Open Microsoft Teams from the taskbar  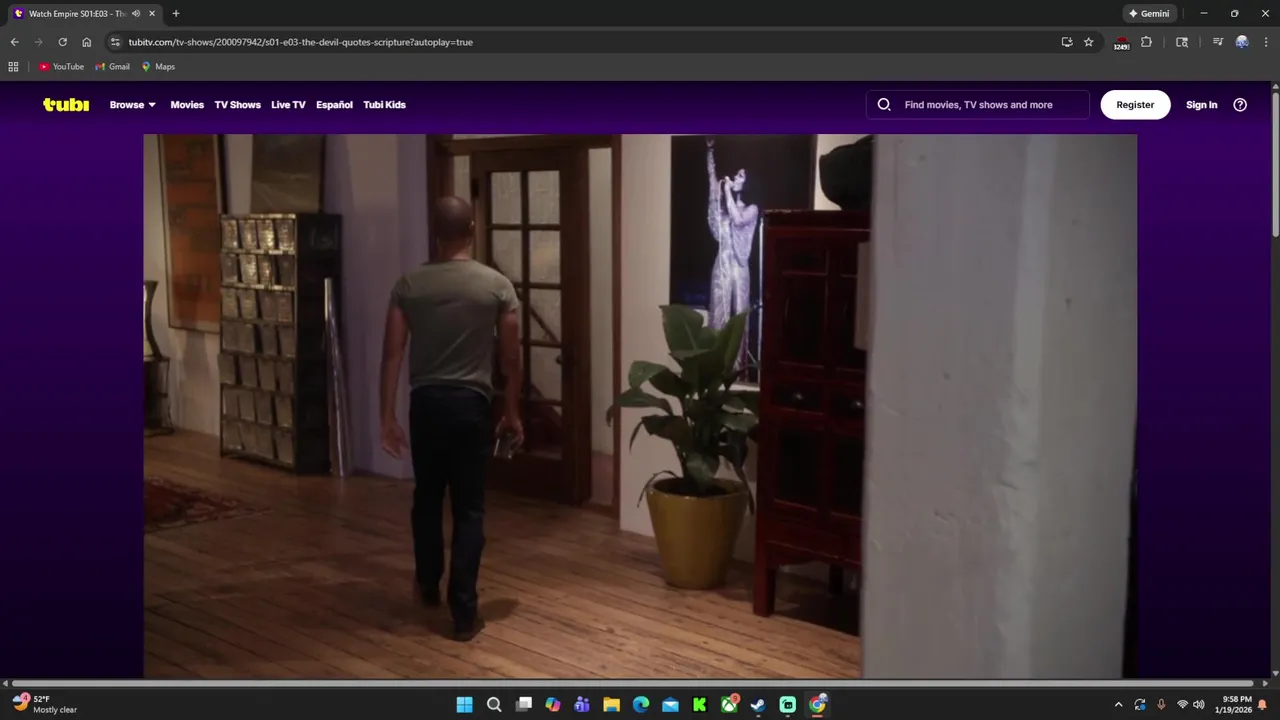[x=582, y=705]
